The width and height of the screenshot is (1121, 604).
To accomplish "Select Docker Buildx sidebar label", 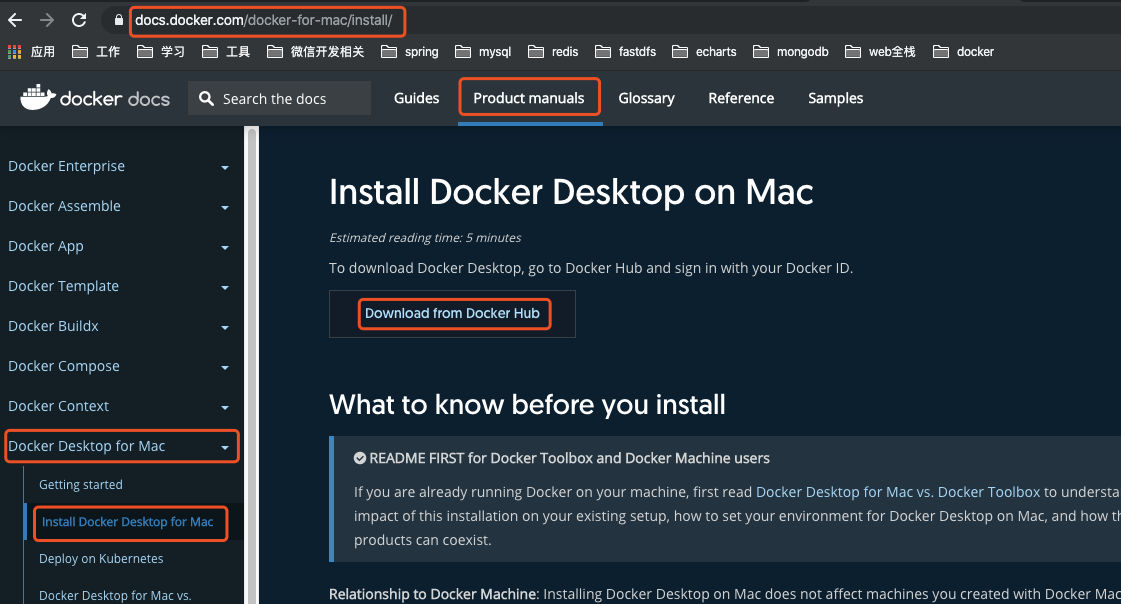I will 54,326.
